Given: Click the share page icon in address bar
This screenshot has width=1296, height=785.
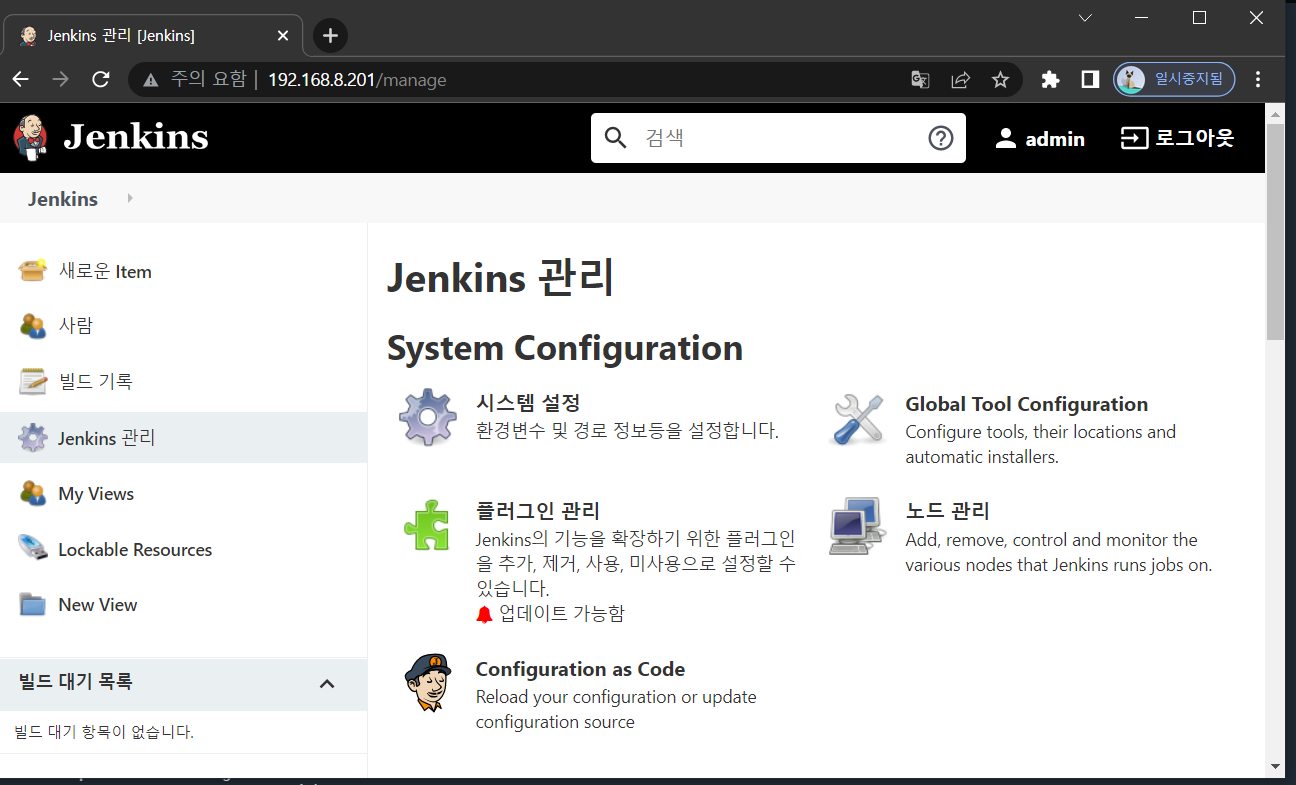Looking at the screenshot, I should click(960, 80).
